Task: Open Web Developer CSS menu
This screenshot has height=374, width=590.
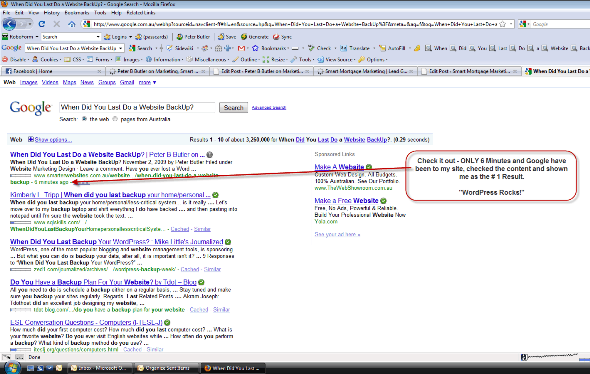Action: (x=73, y=59)
